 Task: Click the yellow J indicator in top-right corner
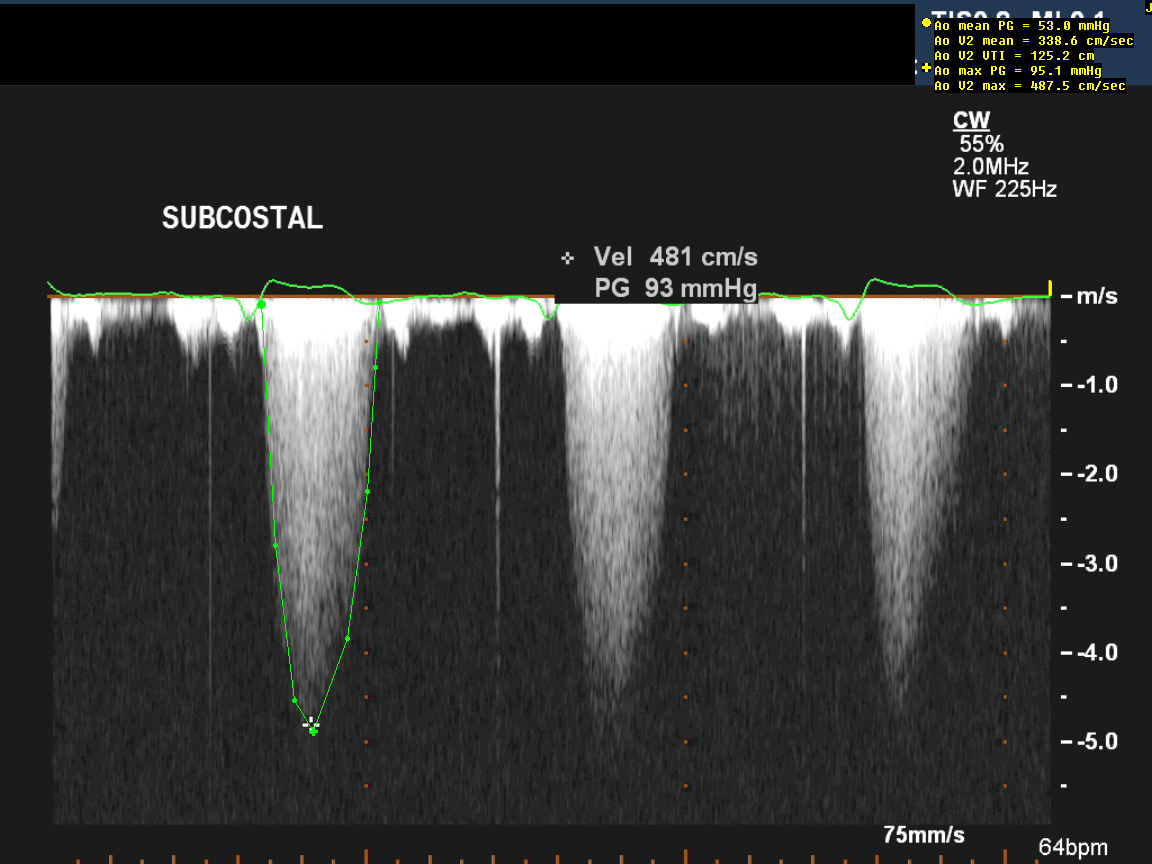1147,7
